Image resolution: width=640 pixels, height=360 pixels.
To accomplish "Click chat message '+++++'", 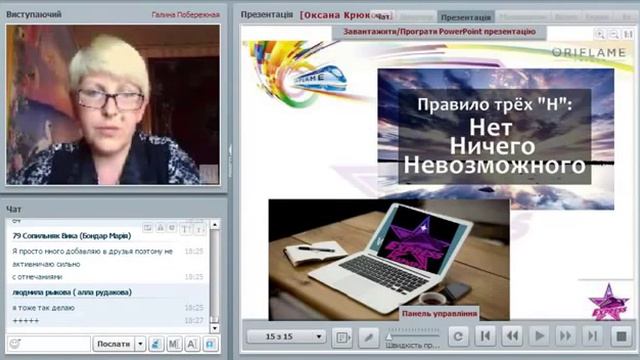I will coord(26,321).
